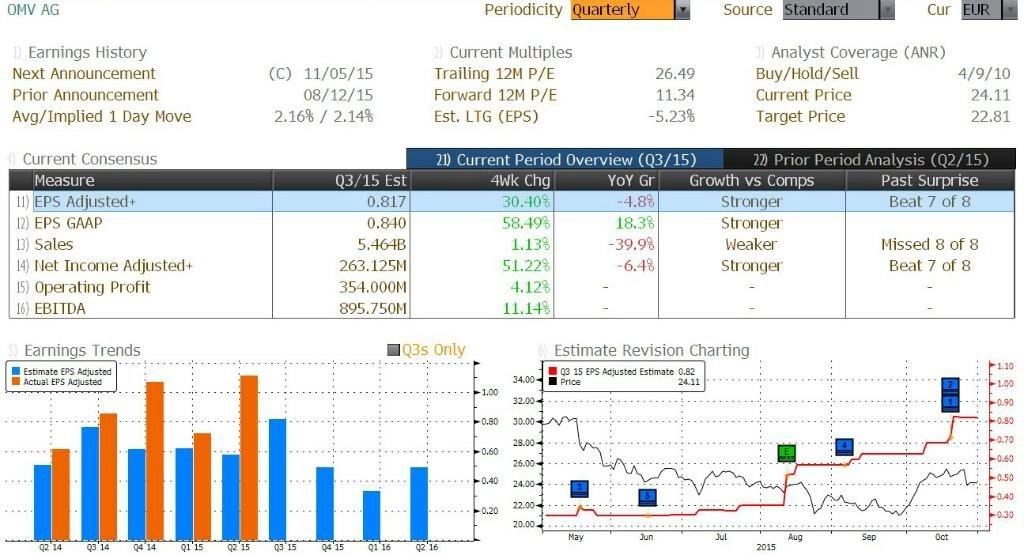Click Prior Announcement date 08/12/15

pyautogui.click(x=338, y=95)
